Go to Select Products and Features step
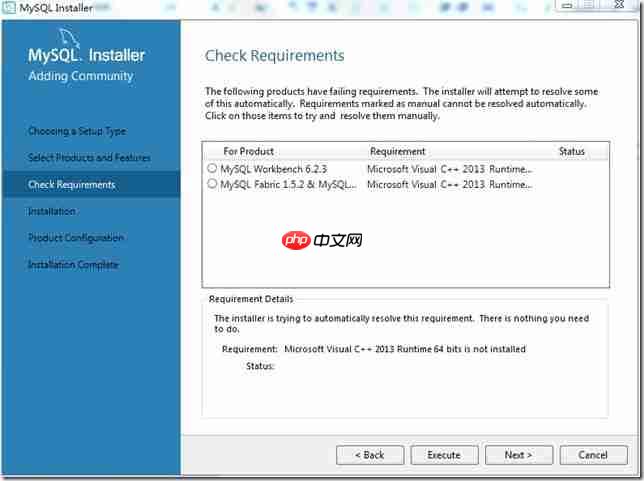The height and width of the screenshot is (481, 644). tap(89, 158)
